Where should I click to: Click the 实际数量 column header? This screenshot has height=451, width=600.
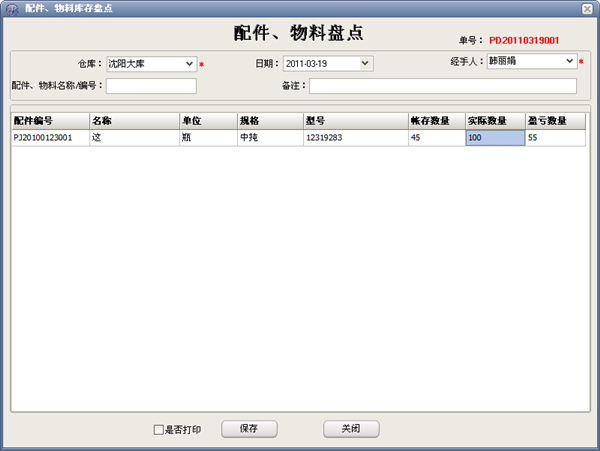[x=495, y=121]
